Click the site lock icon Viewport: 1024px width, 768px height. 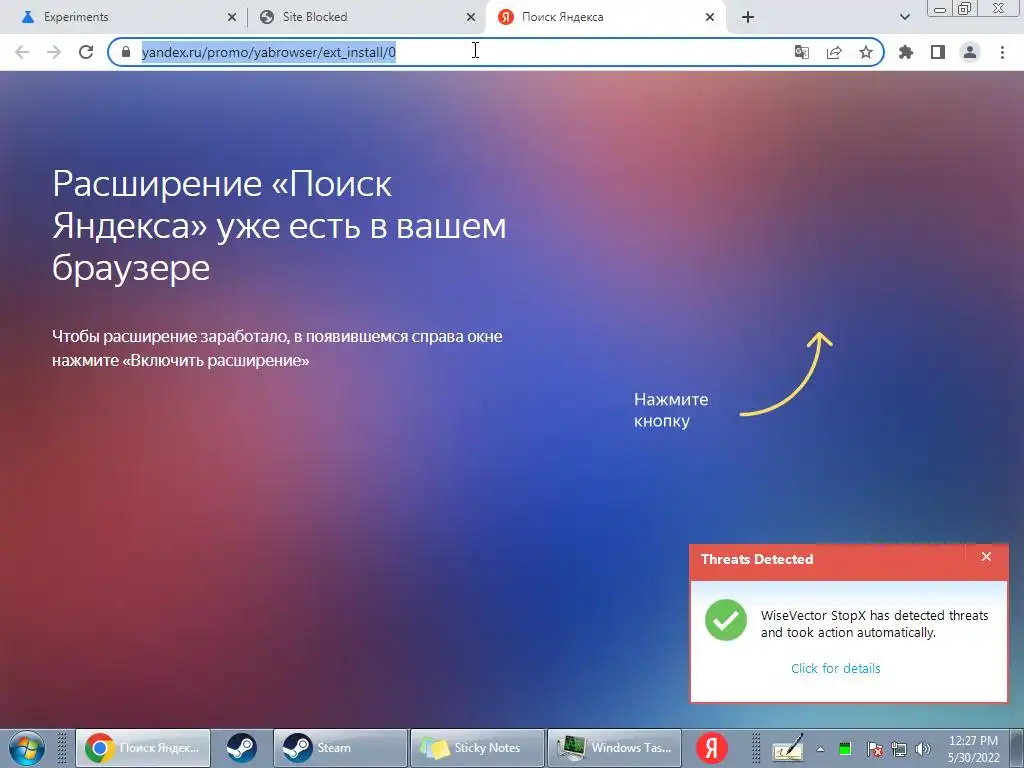[126, 52]
